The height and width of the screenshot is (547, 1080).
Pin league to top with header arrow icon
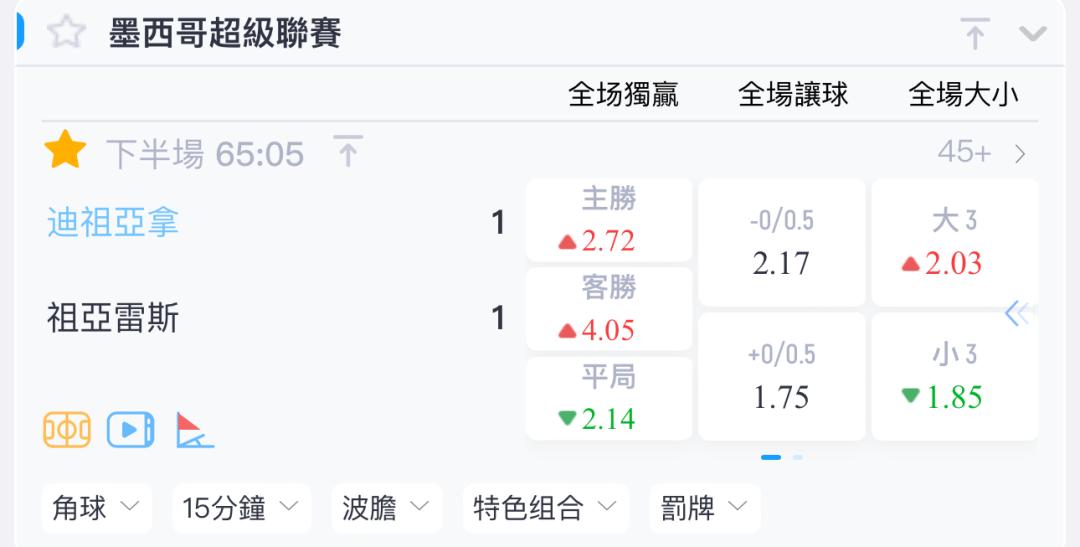pyautogui.click(x=975, y=33)
